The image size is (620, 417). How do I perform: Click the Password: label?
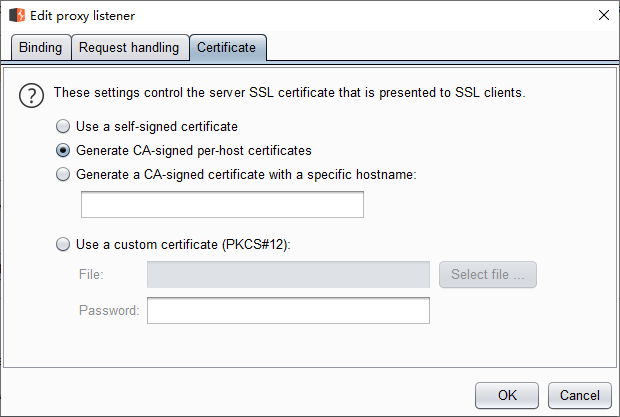point(109,311)
